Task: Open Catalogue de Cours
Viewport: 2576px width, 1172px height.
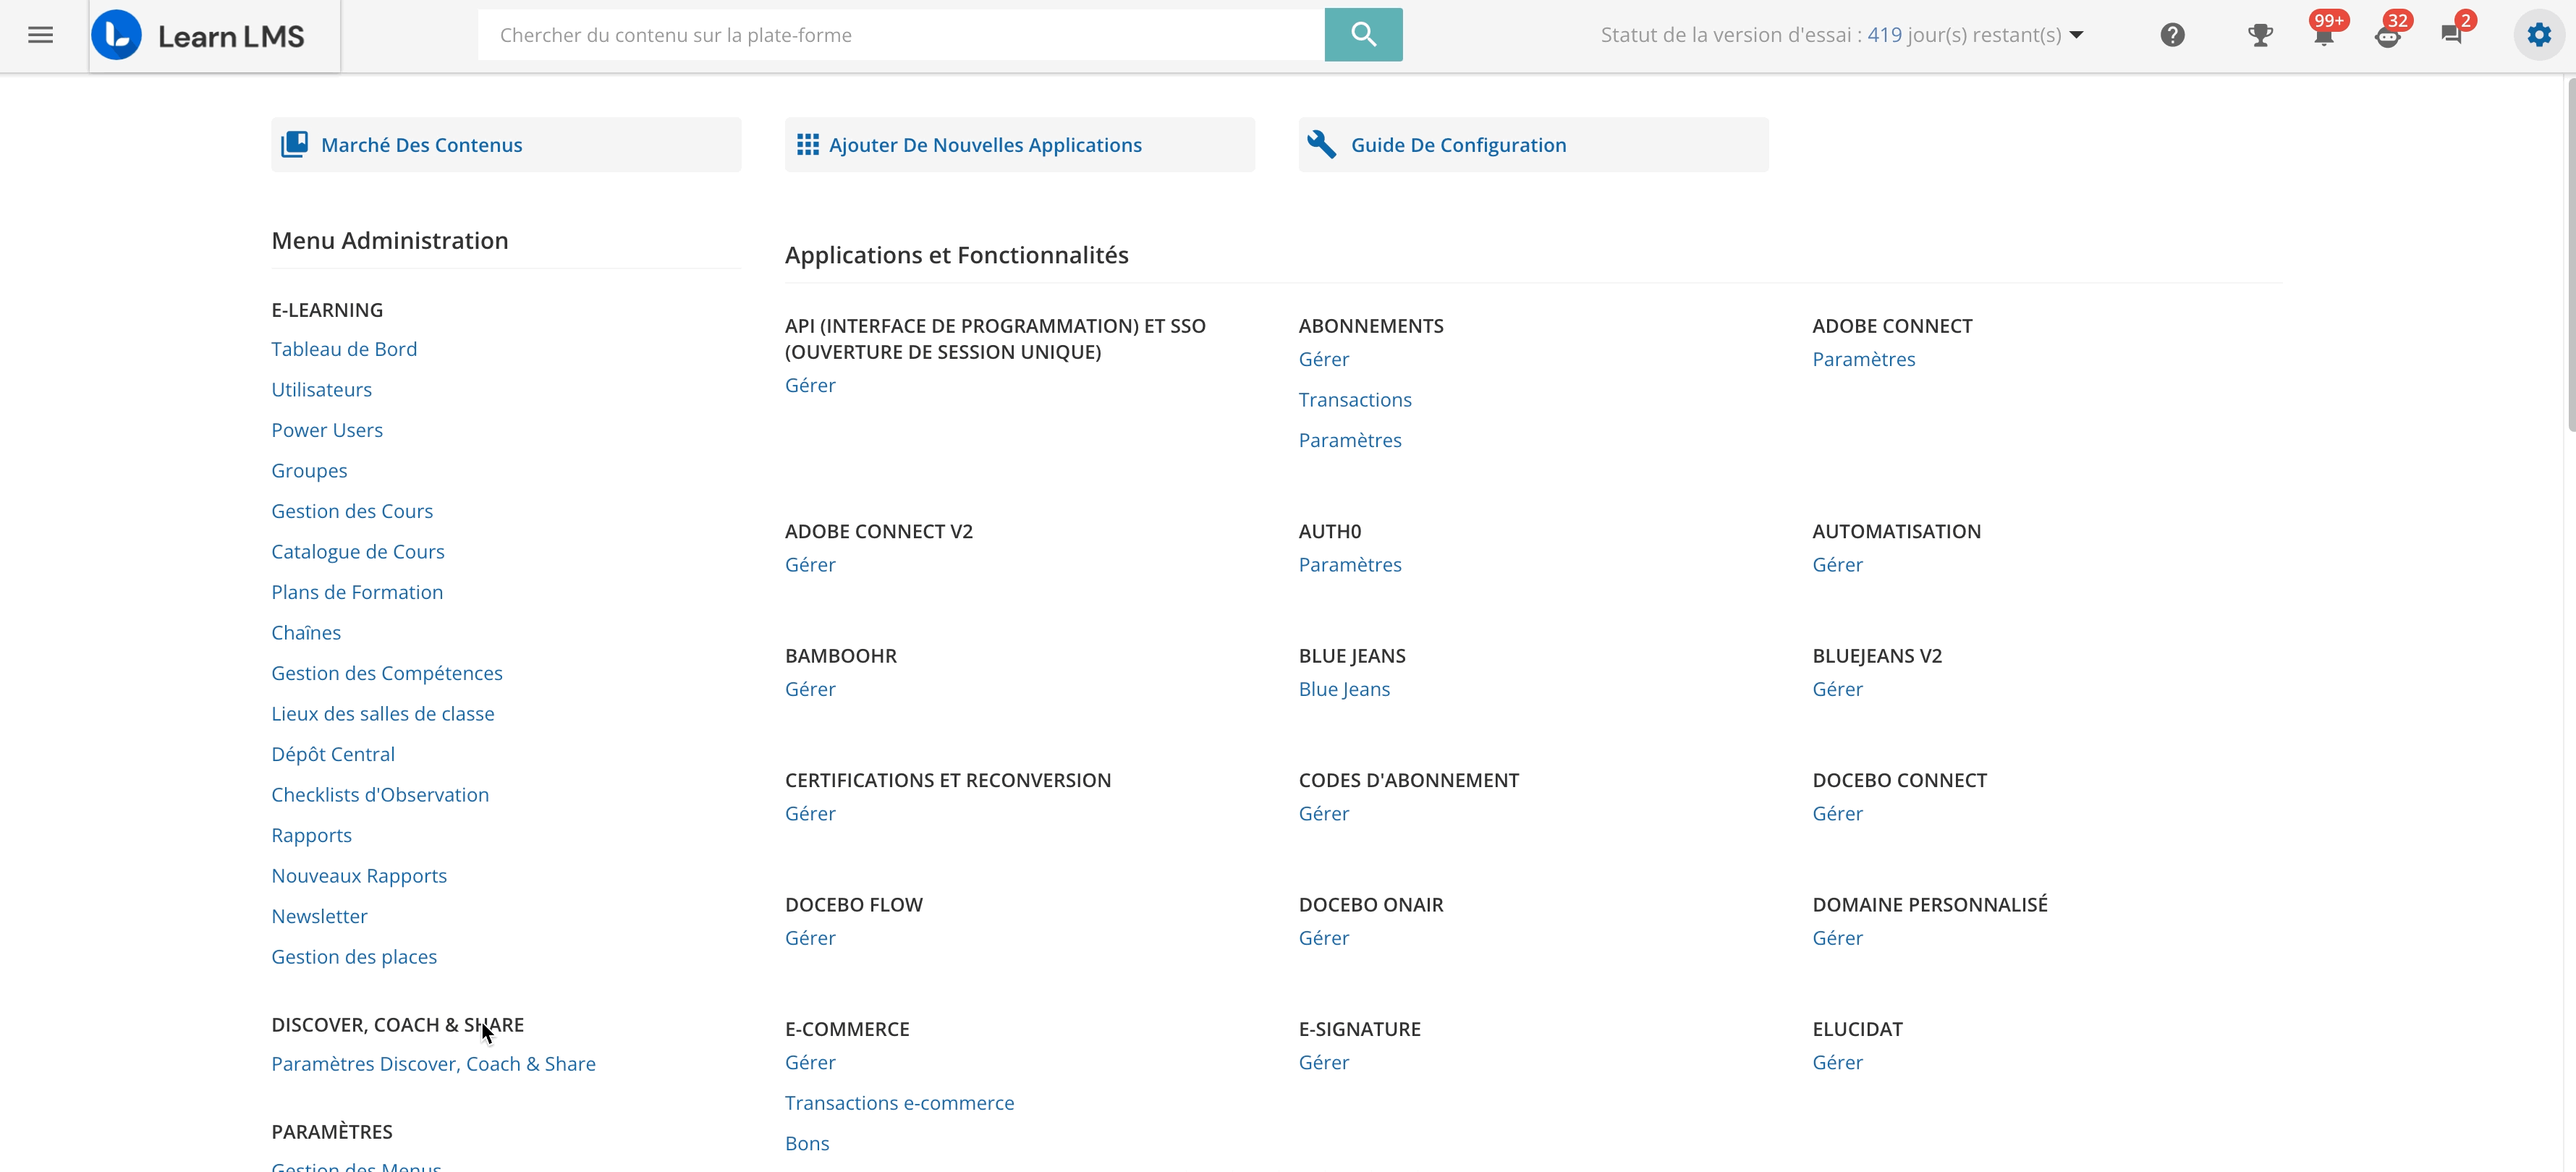Action: [x=358, y=552]
